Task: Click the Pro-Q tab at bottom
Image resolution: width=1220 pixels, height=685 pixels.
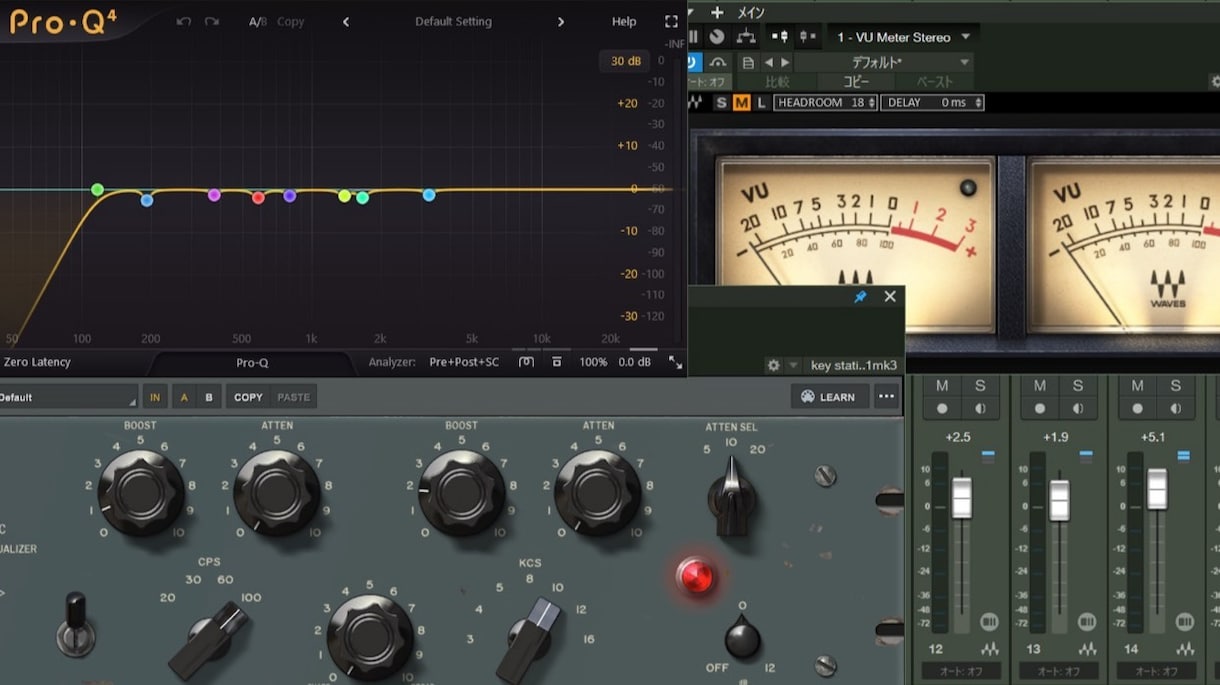Action: 252,363
